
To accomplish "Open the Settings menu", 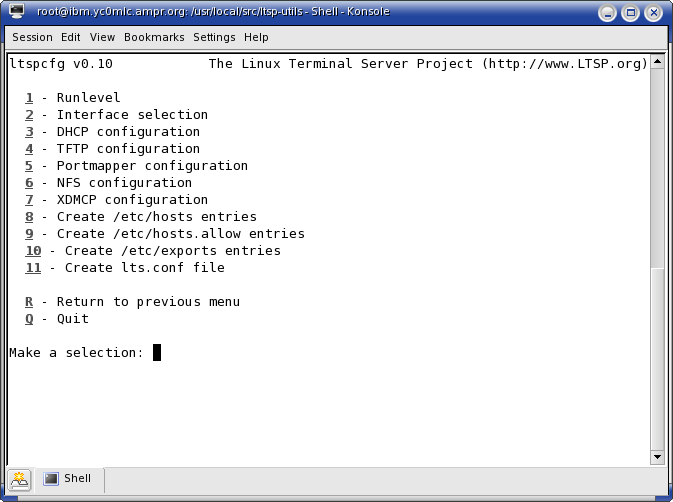I will click(214, 37).
